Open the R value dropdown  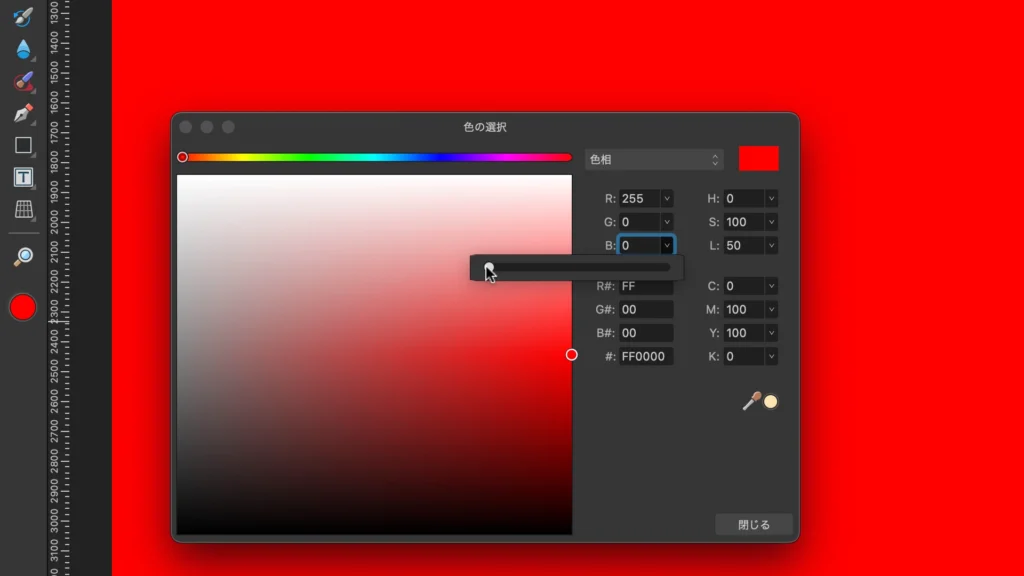coord(668,198)
